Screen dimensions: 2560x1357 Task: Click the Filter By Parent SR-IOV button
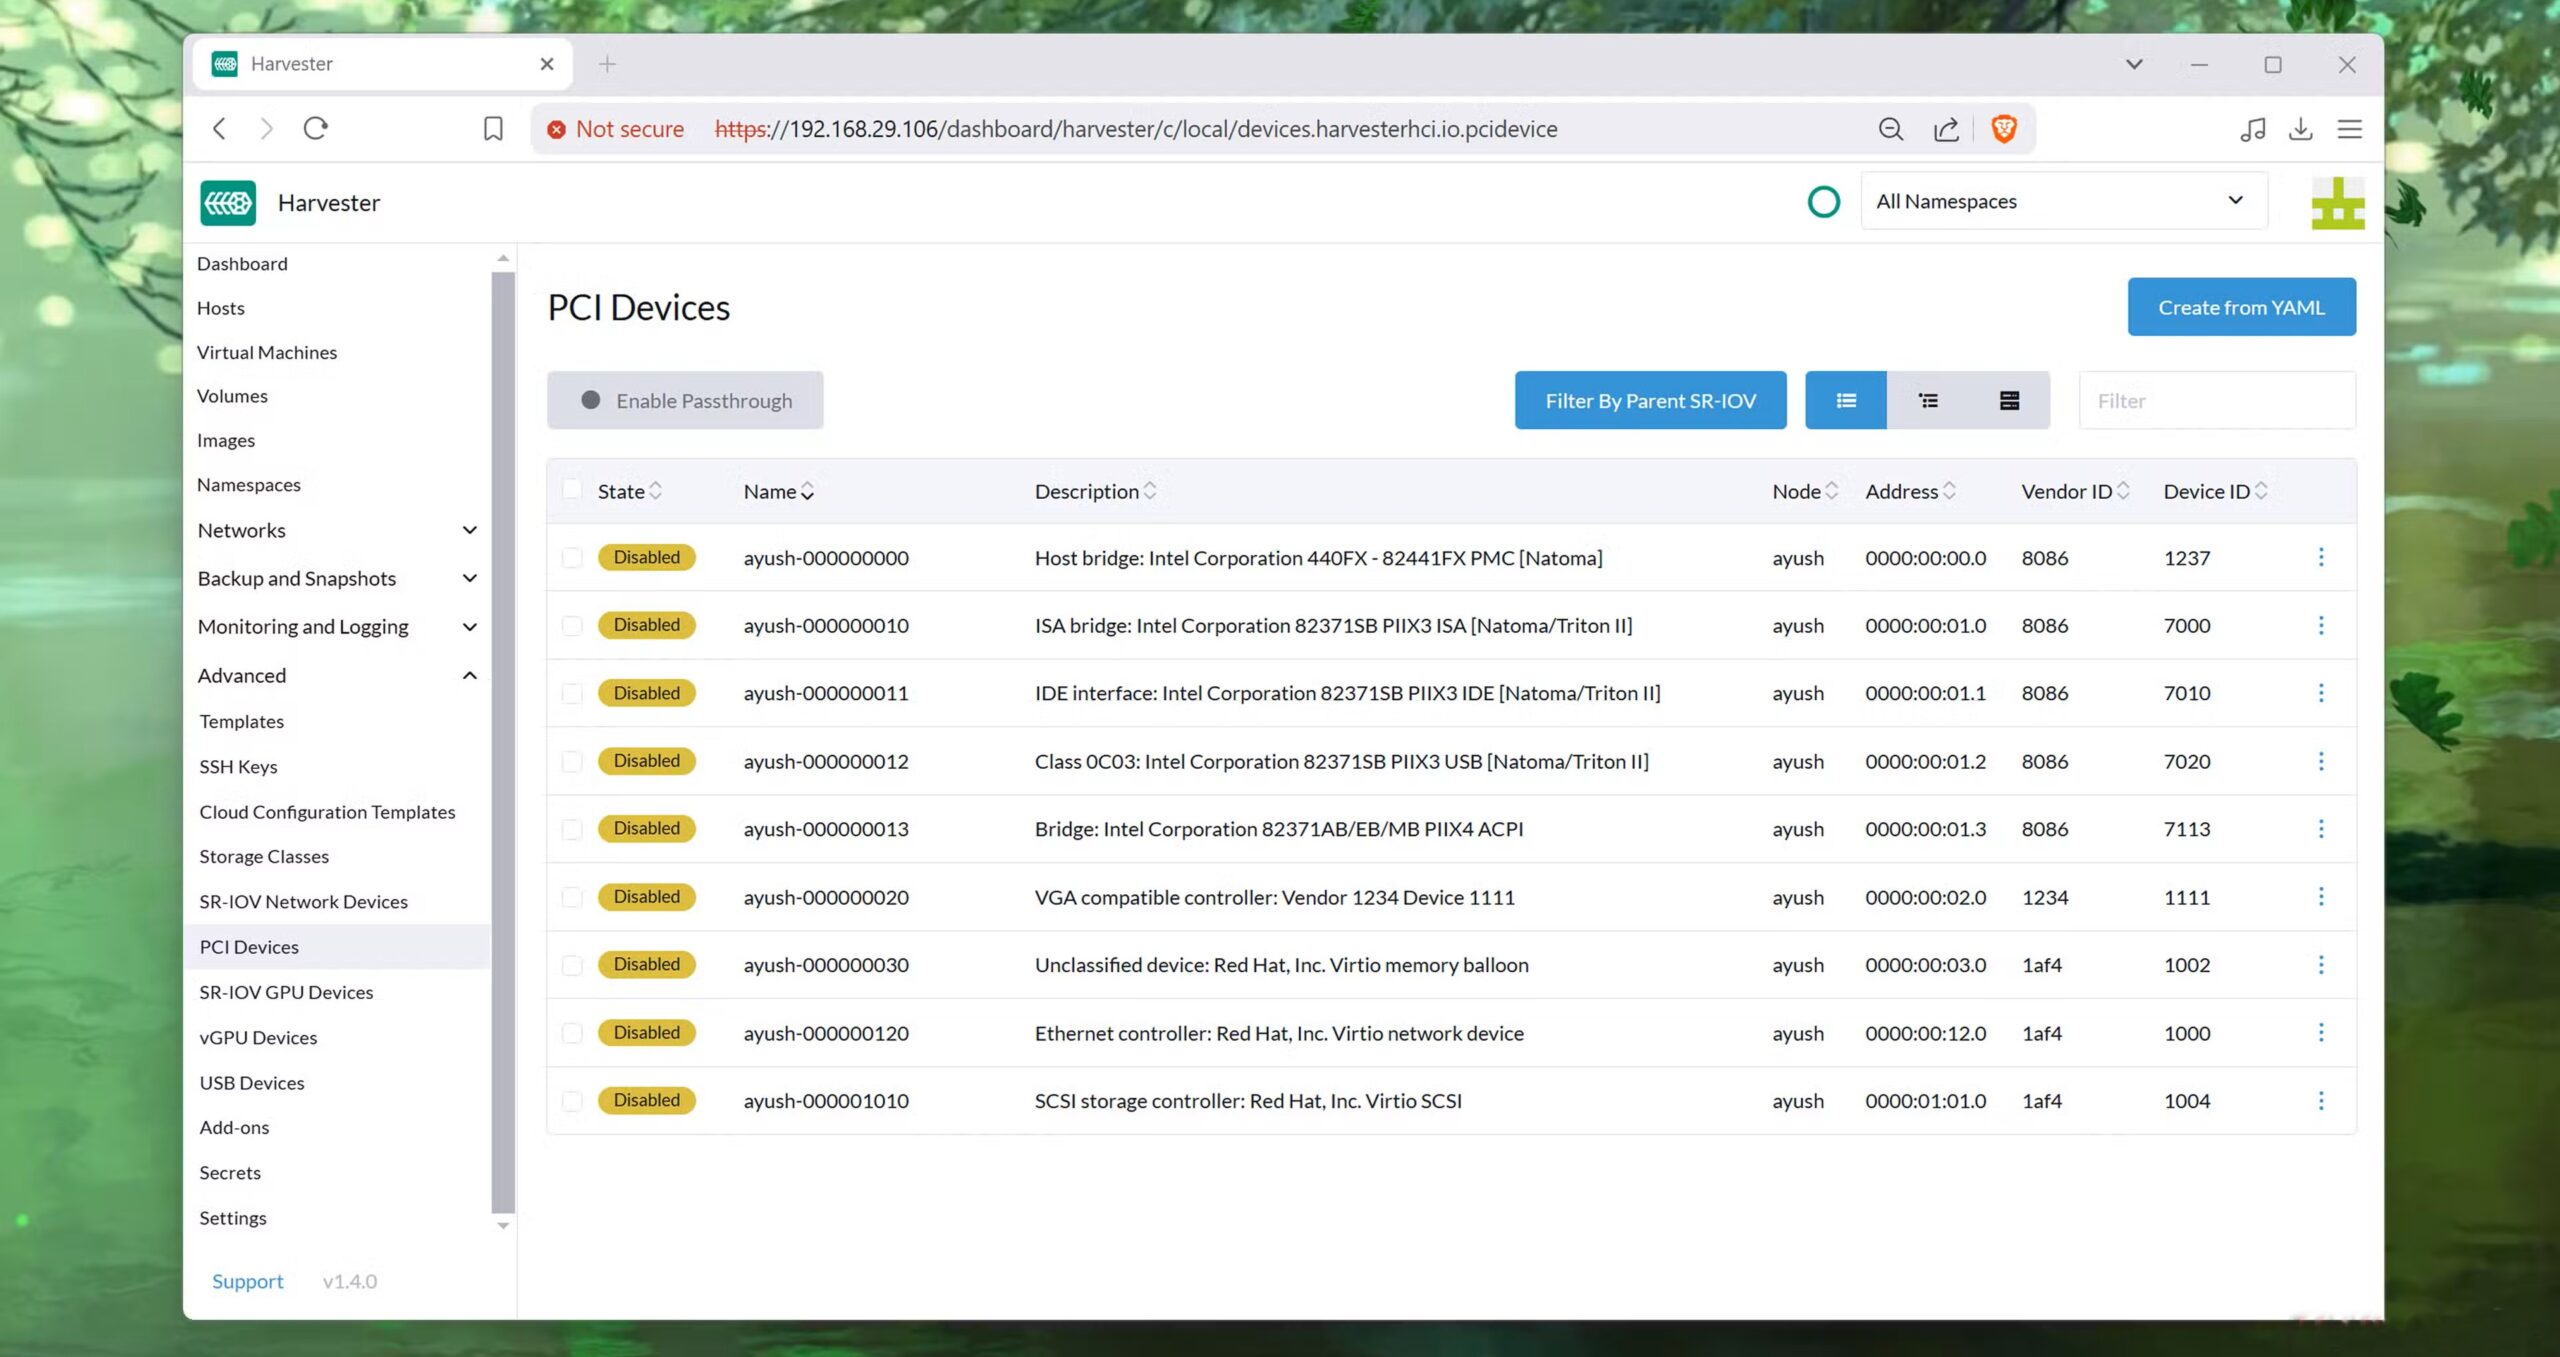(1649, 400)
